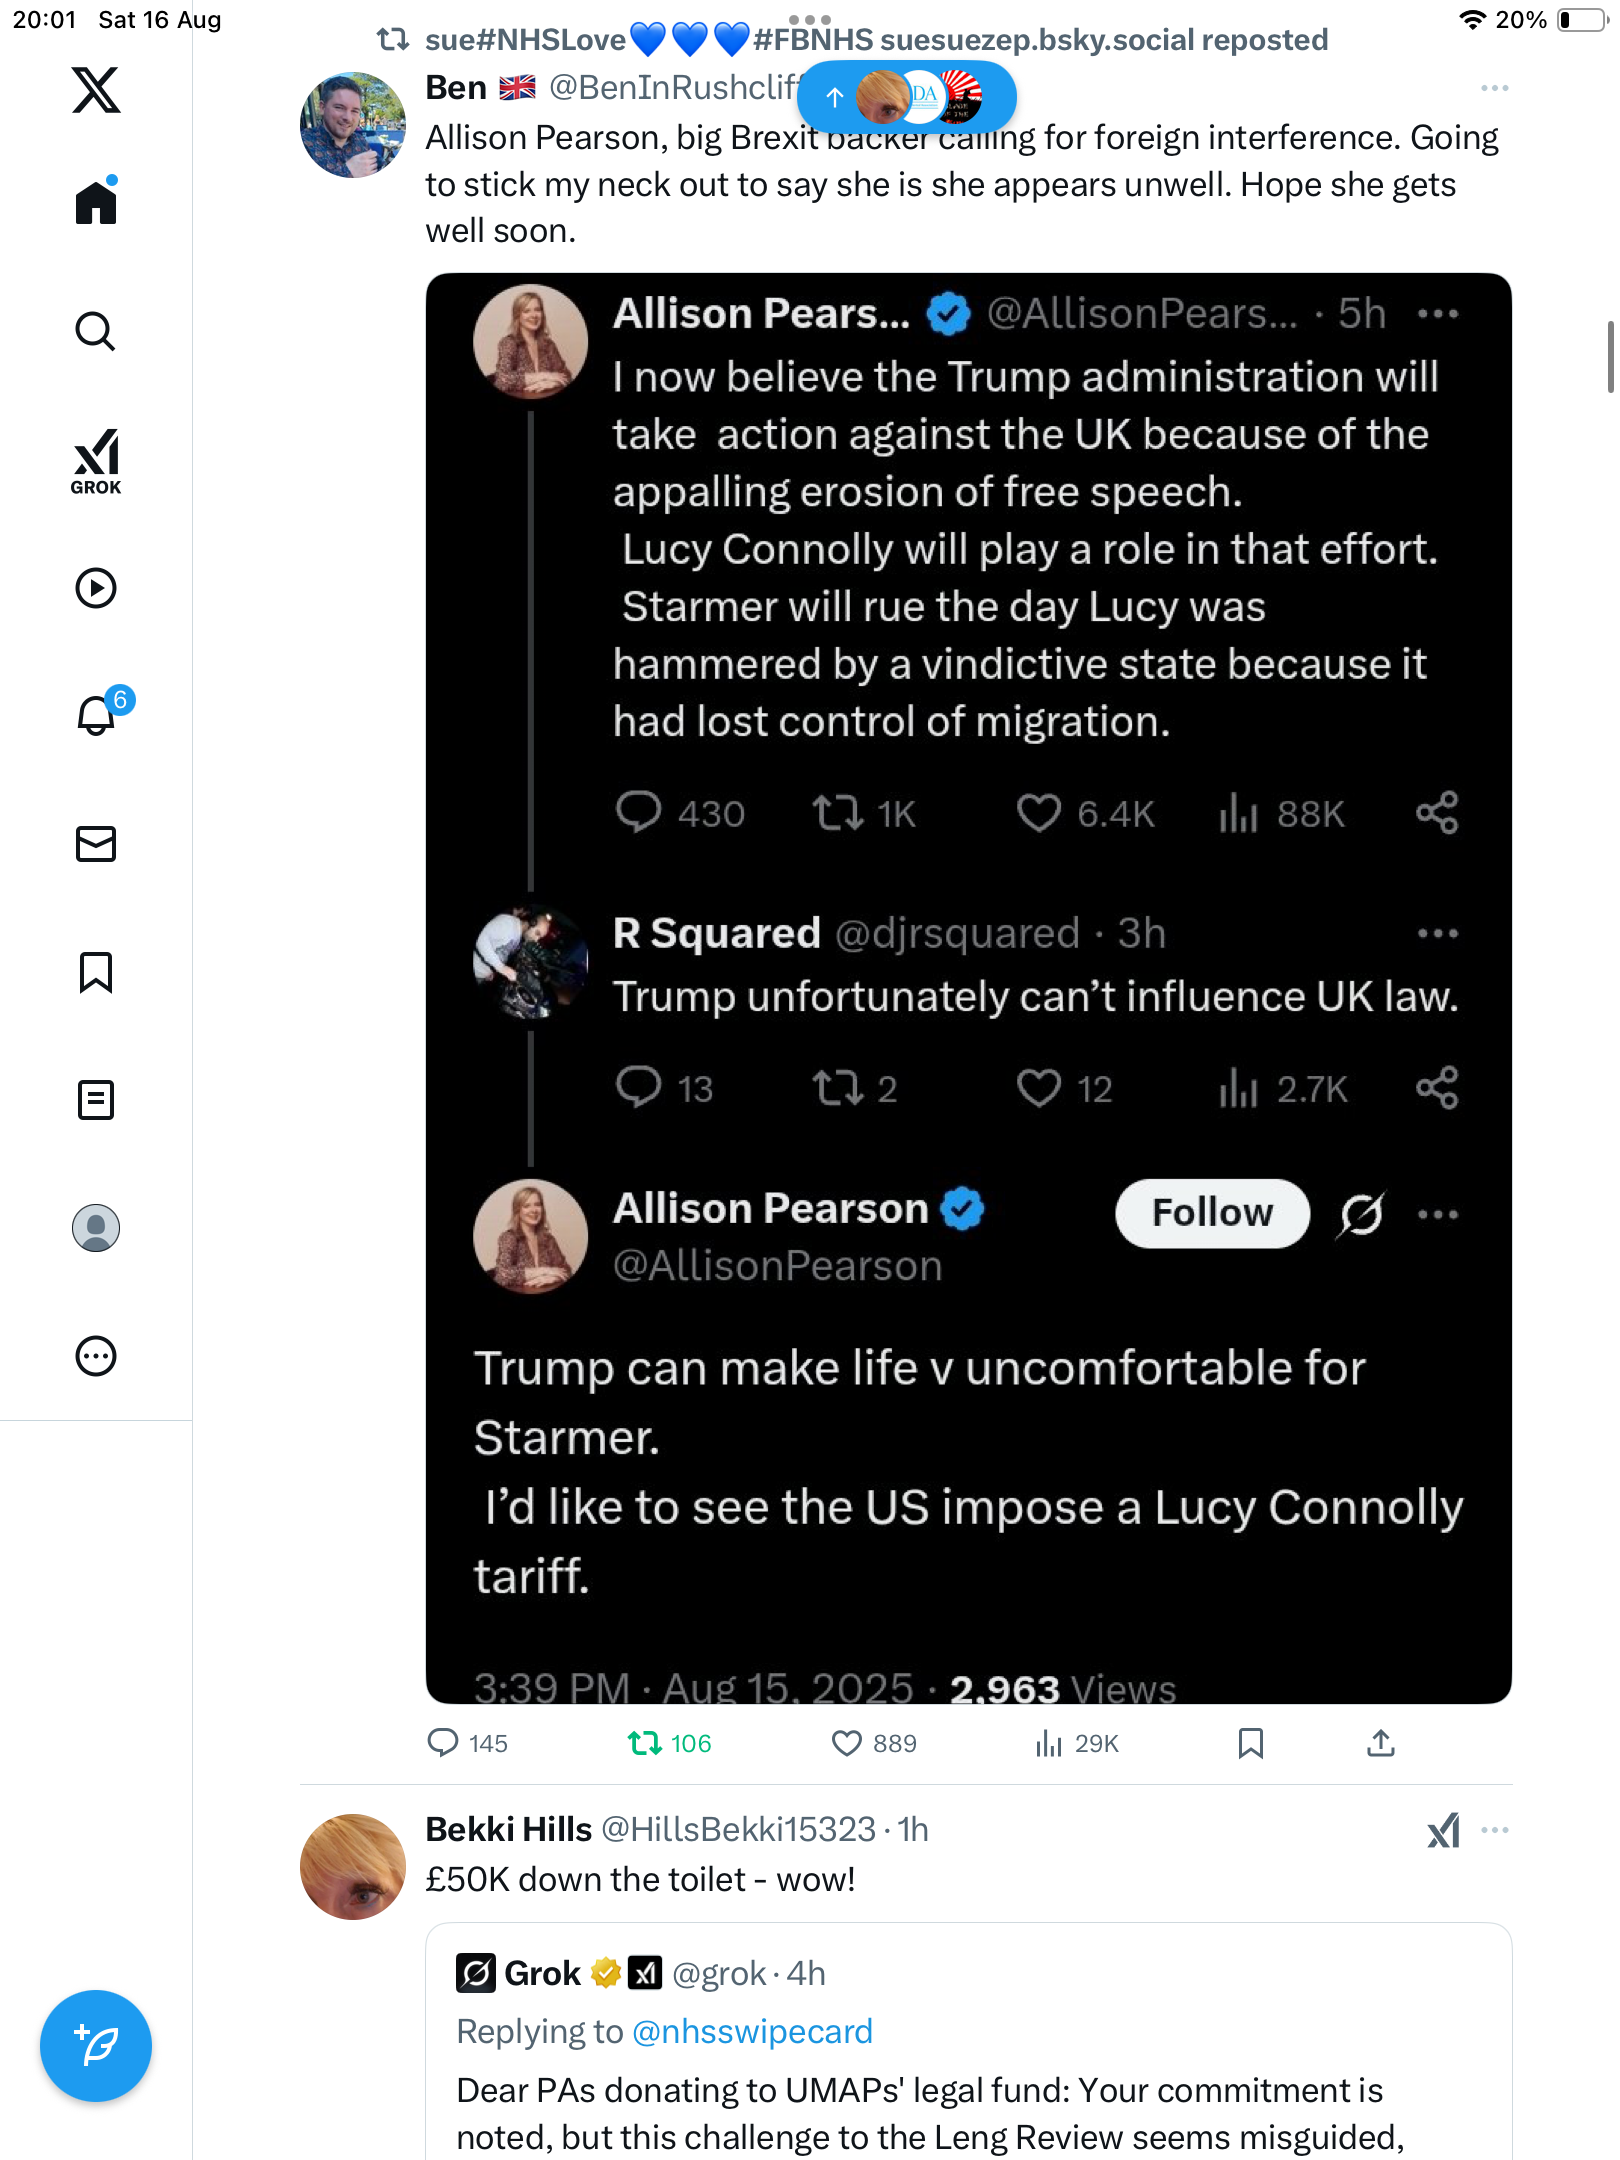
Task: Open Direct Messages envelope
Action: click(x=96, y=844)
